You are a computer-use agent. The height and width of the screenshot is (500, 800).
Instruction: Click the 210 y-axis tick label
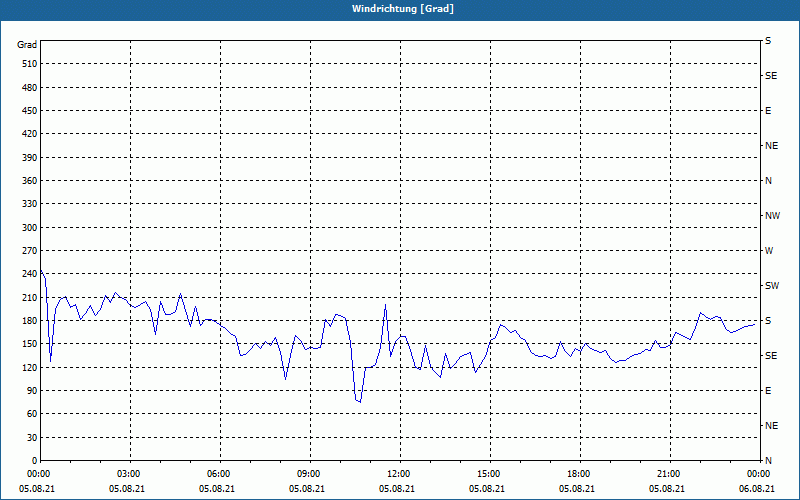tap(30, 297)
